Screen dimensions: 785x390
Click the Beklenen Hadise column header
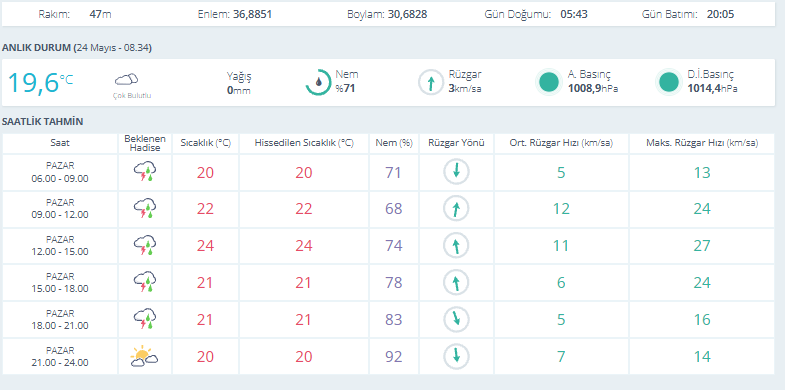145,143
